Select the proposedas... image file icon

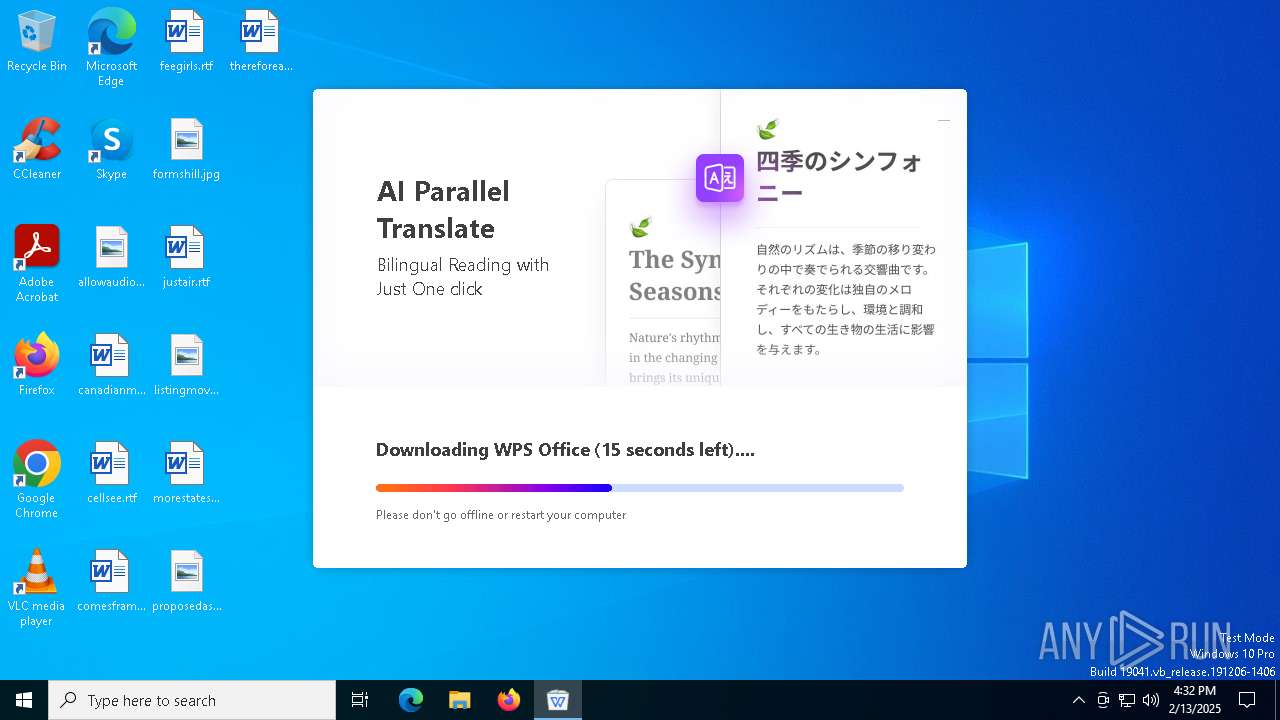[x=186, y=582]
